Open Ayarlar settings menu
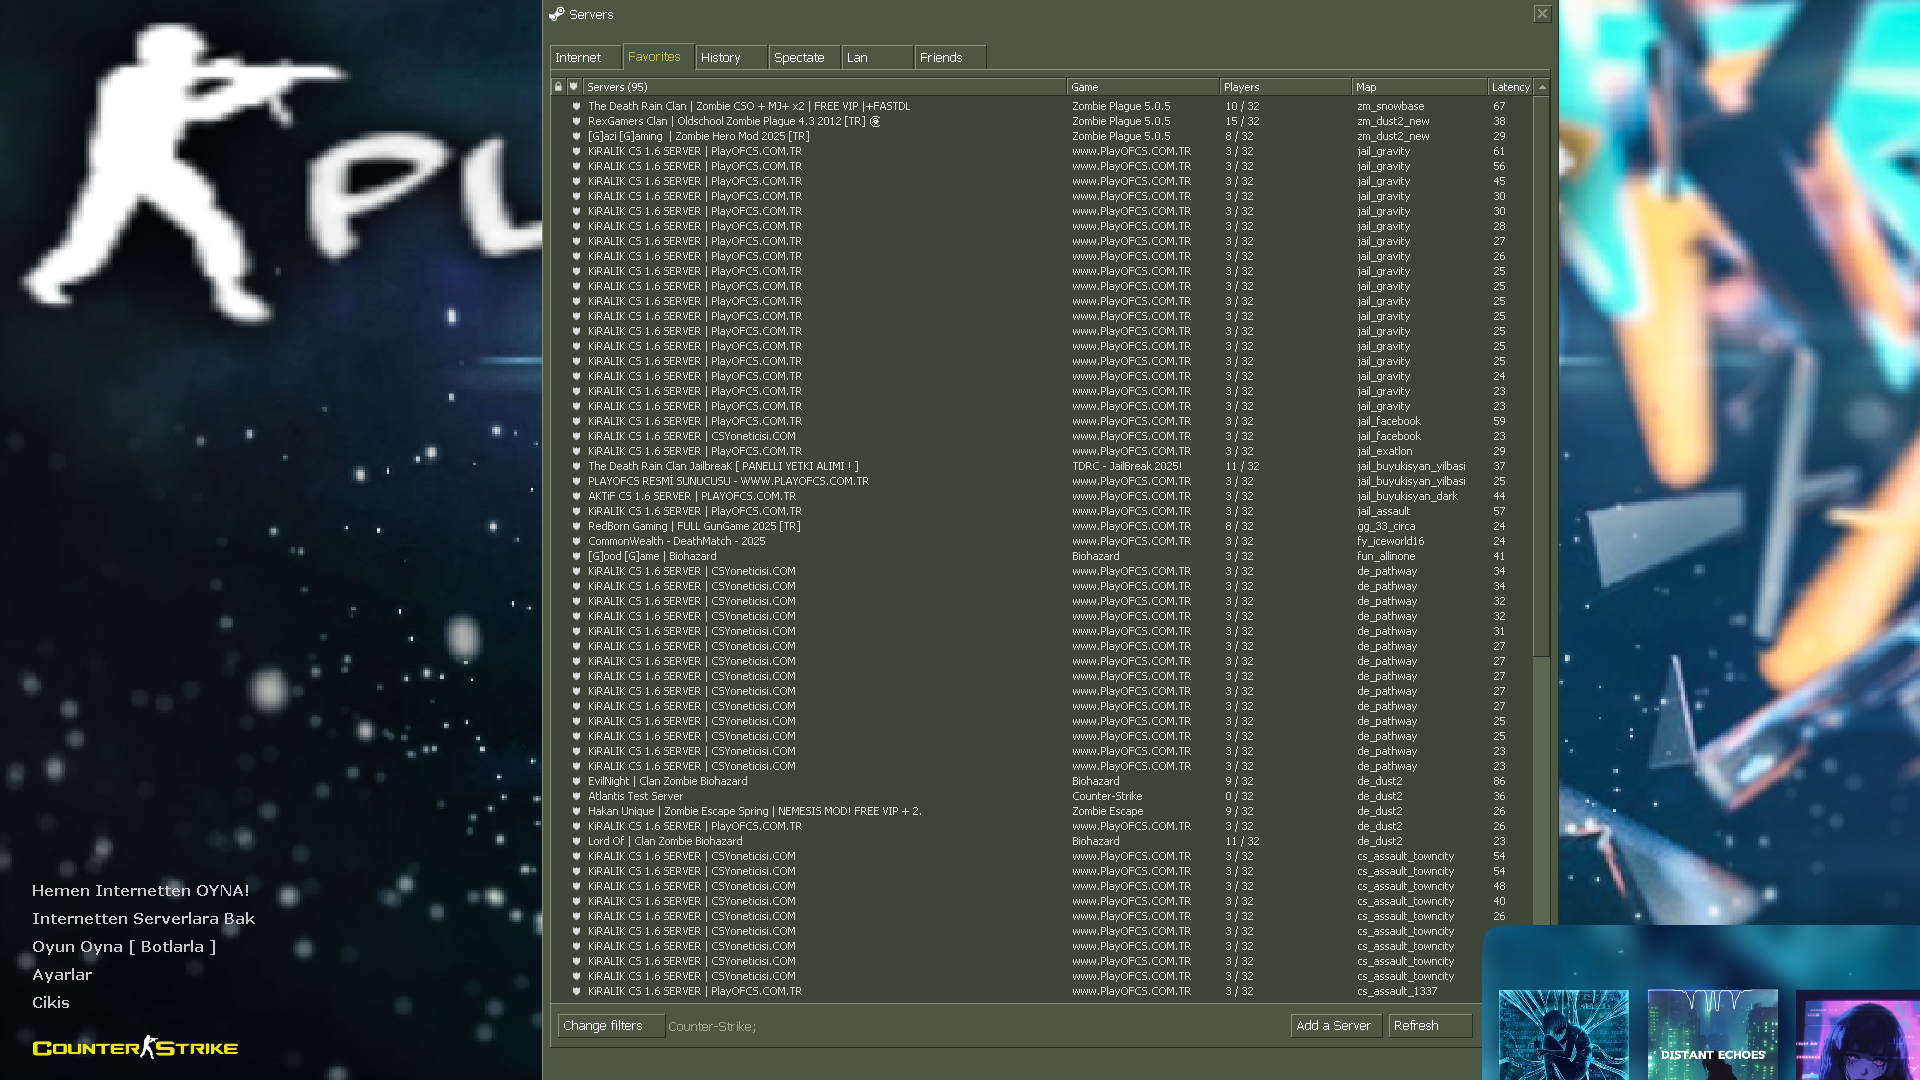This screenshot has height=1080, width=1920. pos(62,975)
